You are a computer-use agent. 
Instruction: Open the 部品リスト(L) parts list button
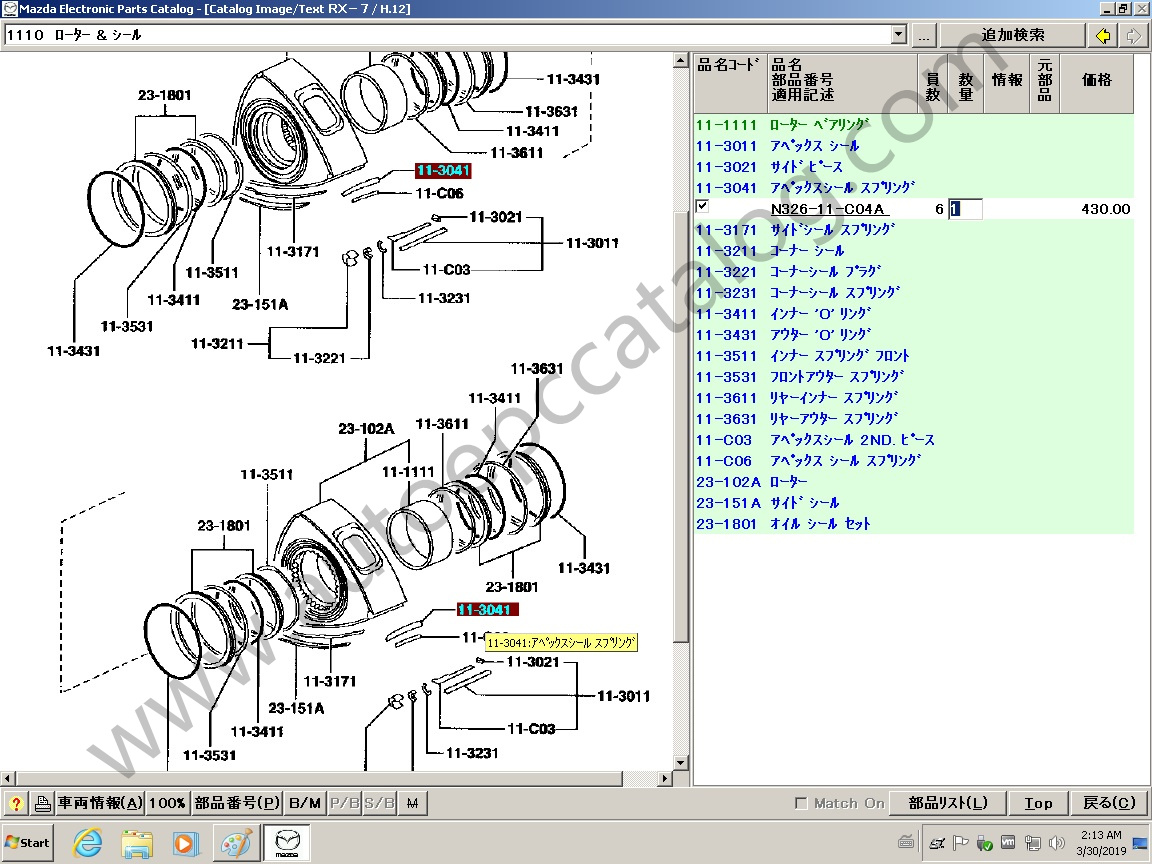pos(948,803)
